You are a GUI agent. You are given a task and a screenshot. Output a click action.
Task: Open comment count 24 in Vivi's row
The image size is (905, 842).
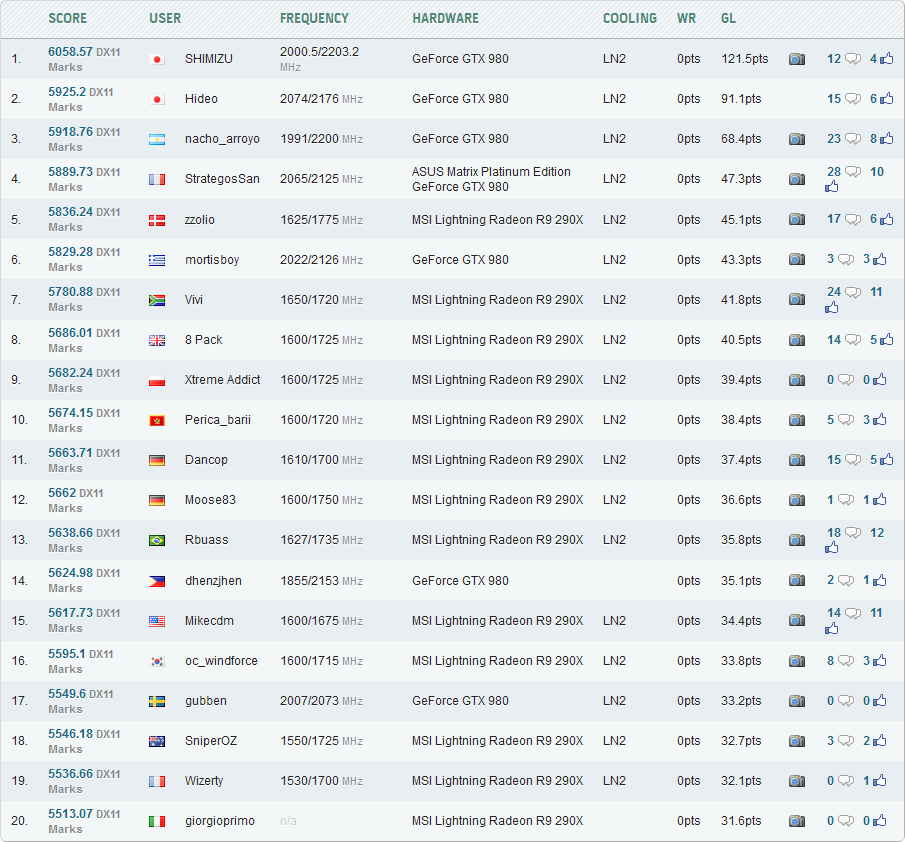(x=833, y=291)
